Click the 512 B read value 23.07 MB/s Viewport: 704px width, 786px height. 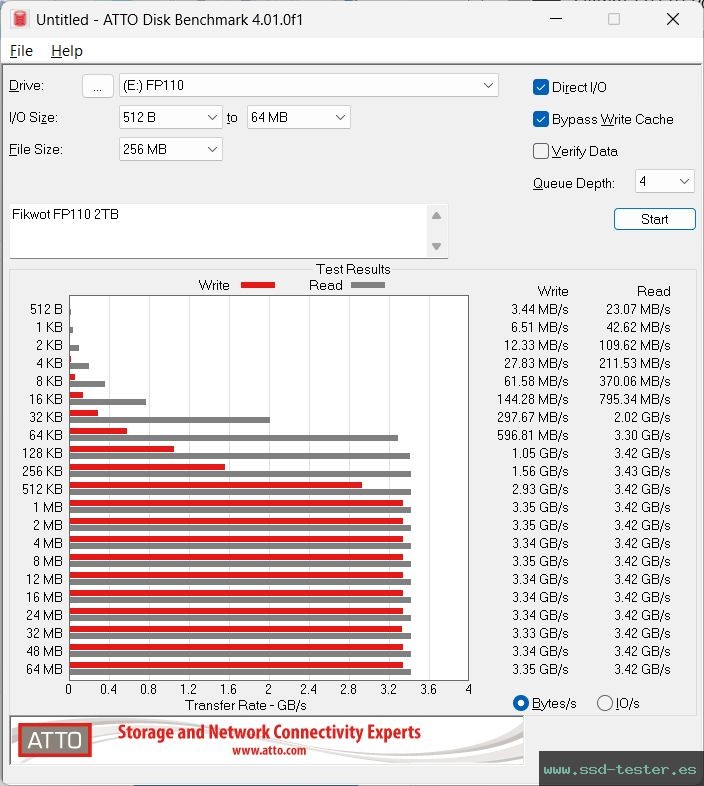(638, 309)
